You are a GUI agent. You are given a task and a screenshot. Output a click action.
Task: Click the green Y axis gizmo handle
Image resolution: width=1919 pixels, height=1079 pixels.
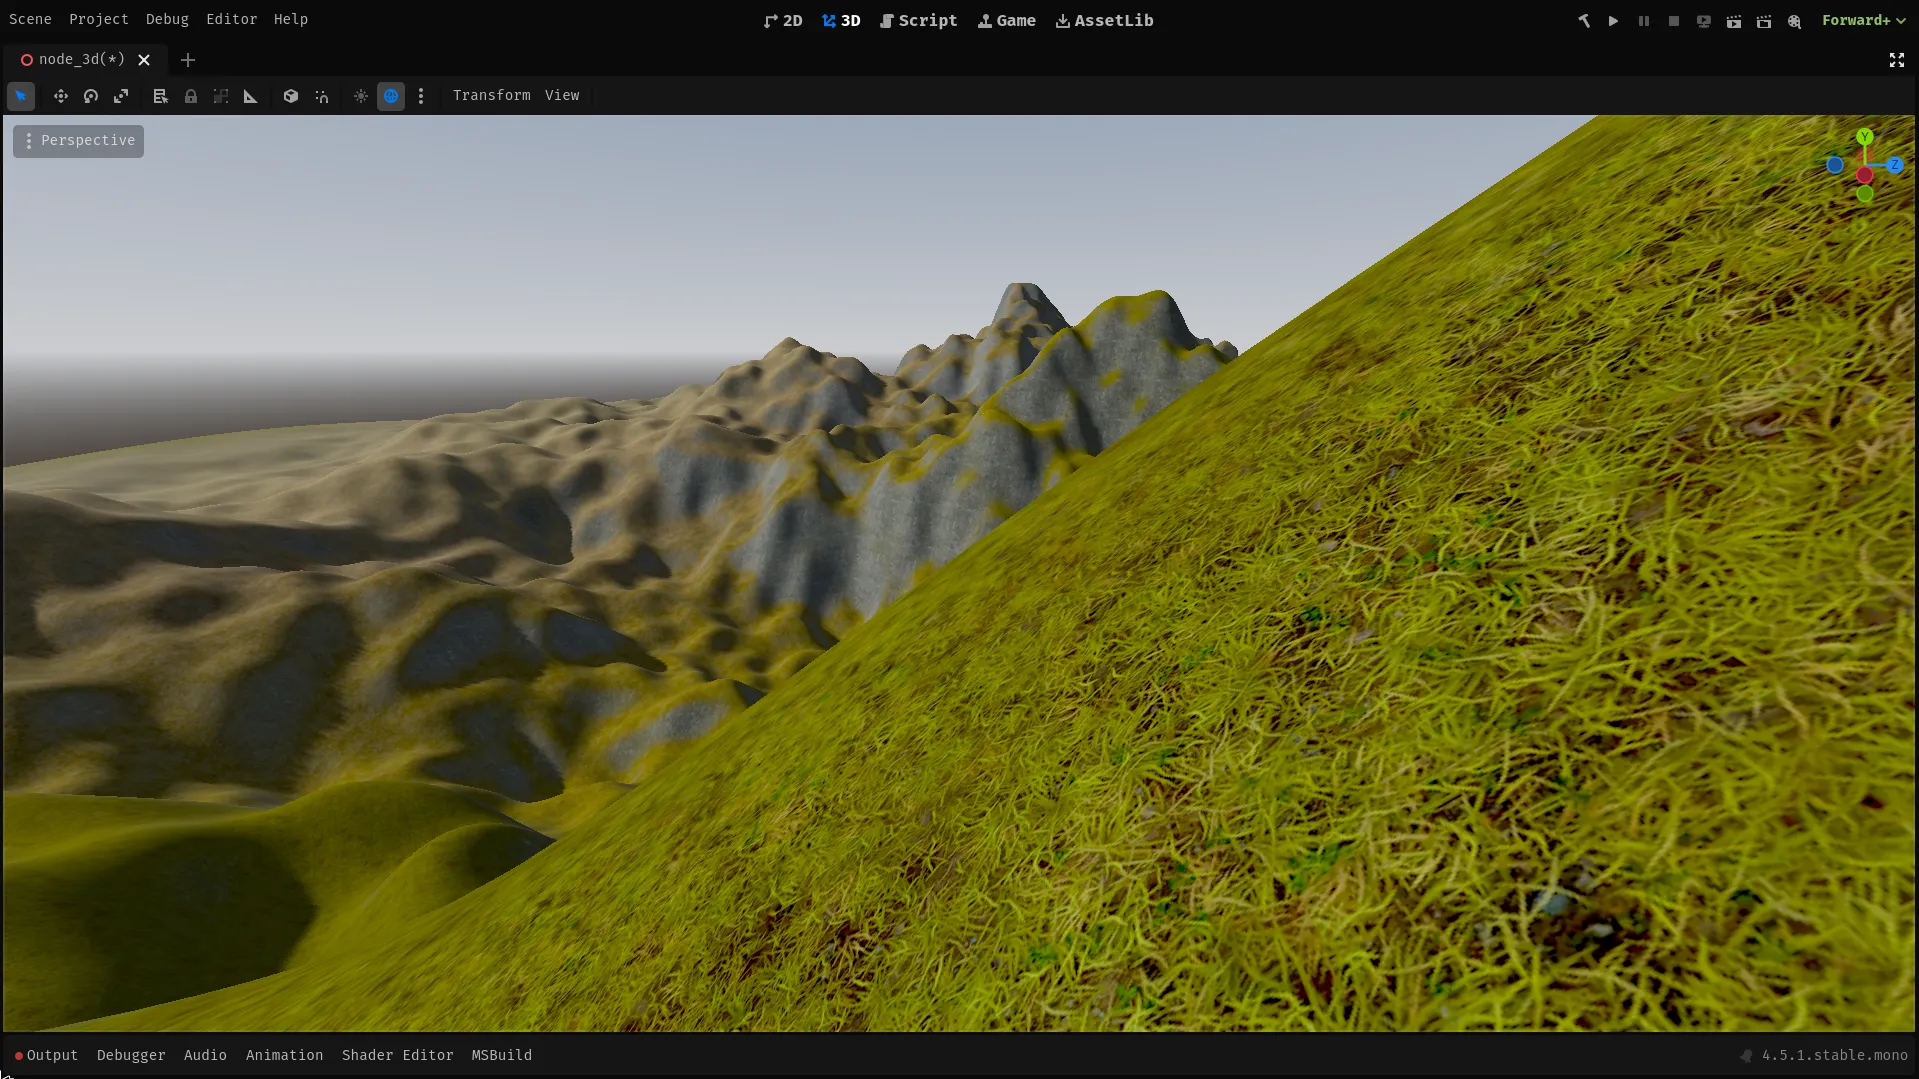1864,137
